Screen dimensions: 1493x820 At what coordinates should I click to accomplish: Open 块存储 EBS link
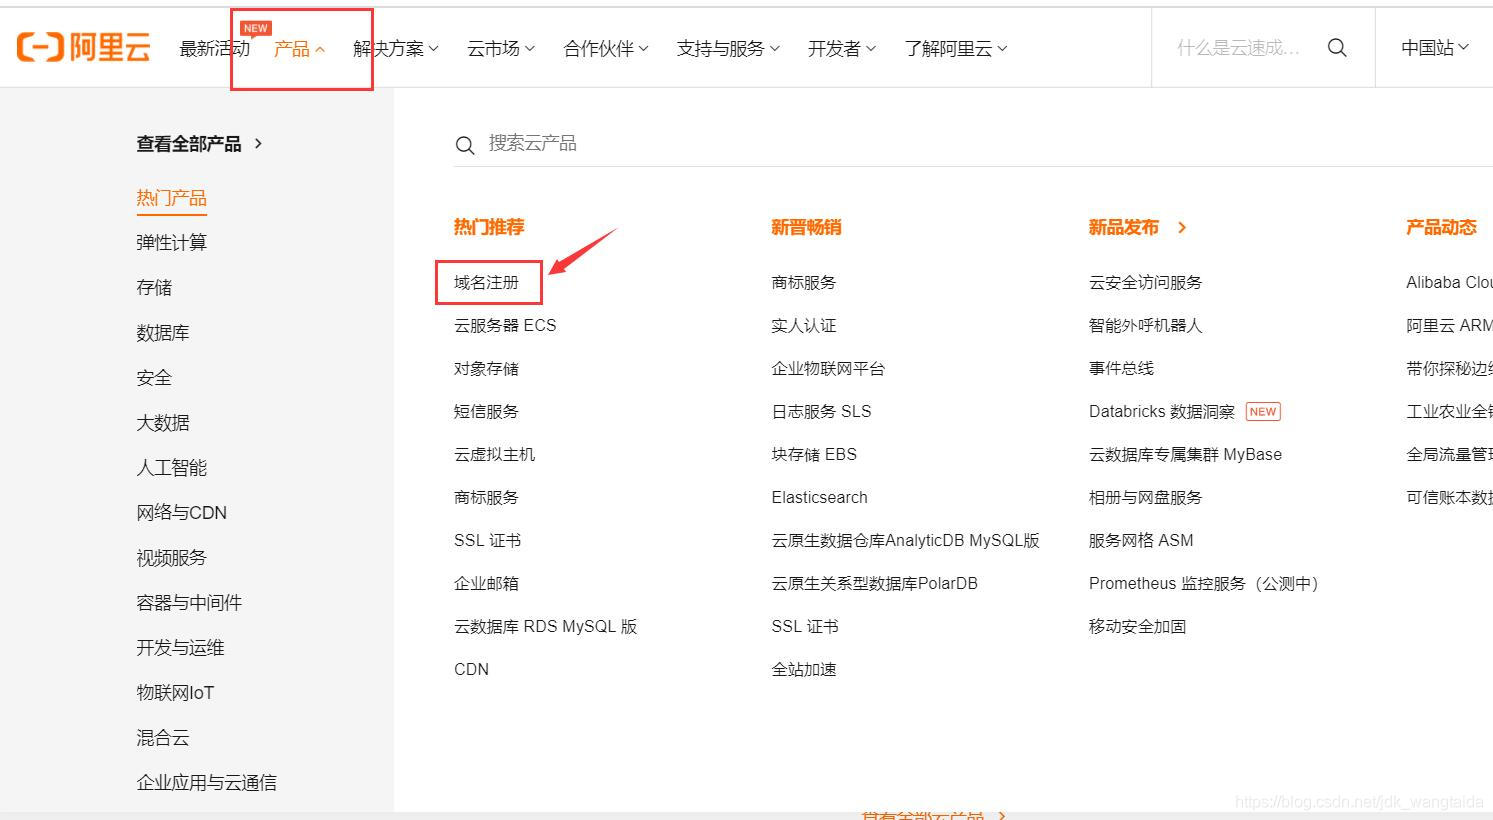point(814,454)
